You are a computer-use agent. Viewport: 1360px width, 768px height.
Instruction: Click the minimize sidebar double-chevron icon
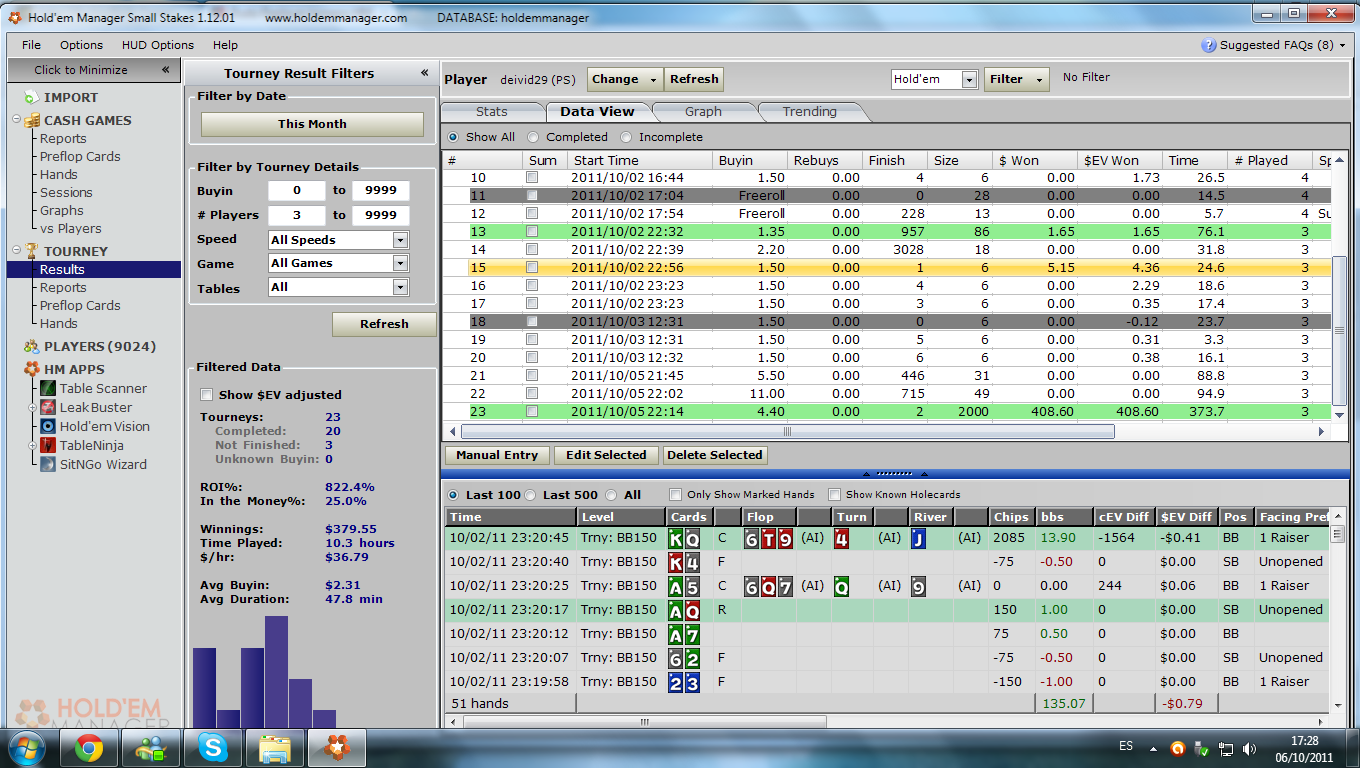point(165,70)
